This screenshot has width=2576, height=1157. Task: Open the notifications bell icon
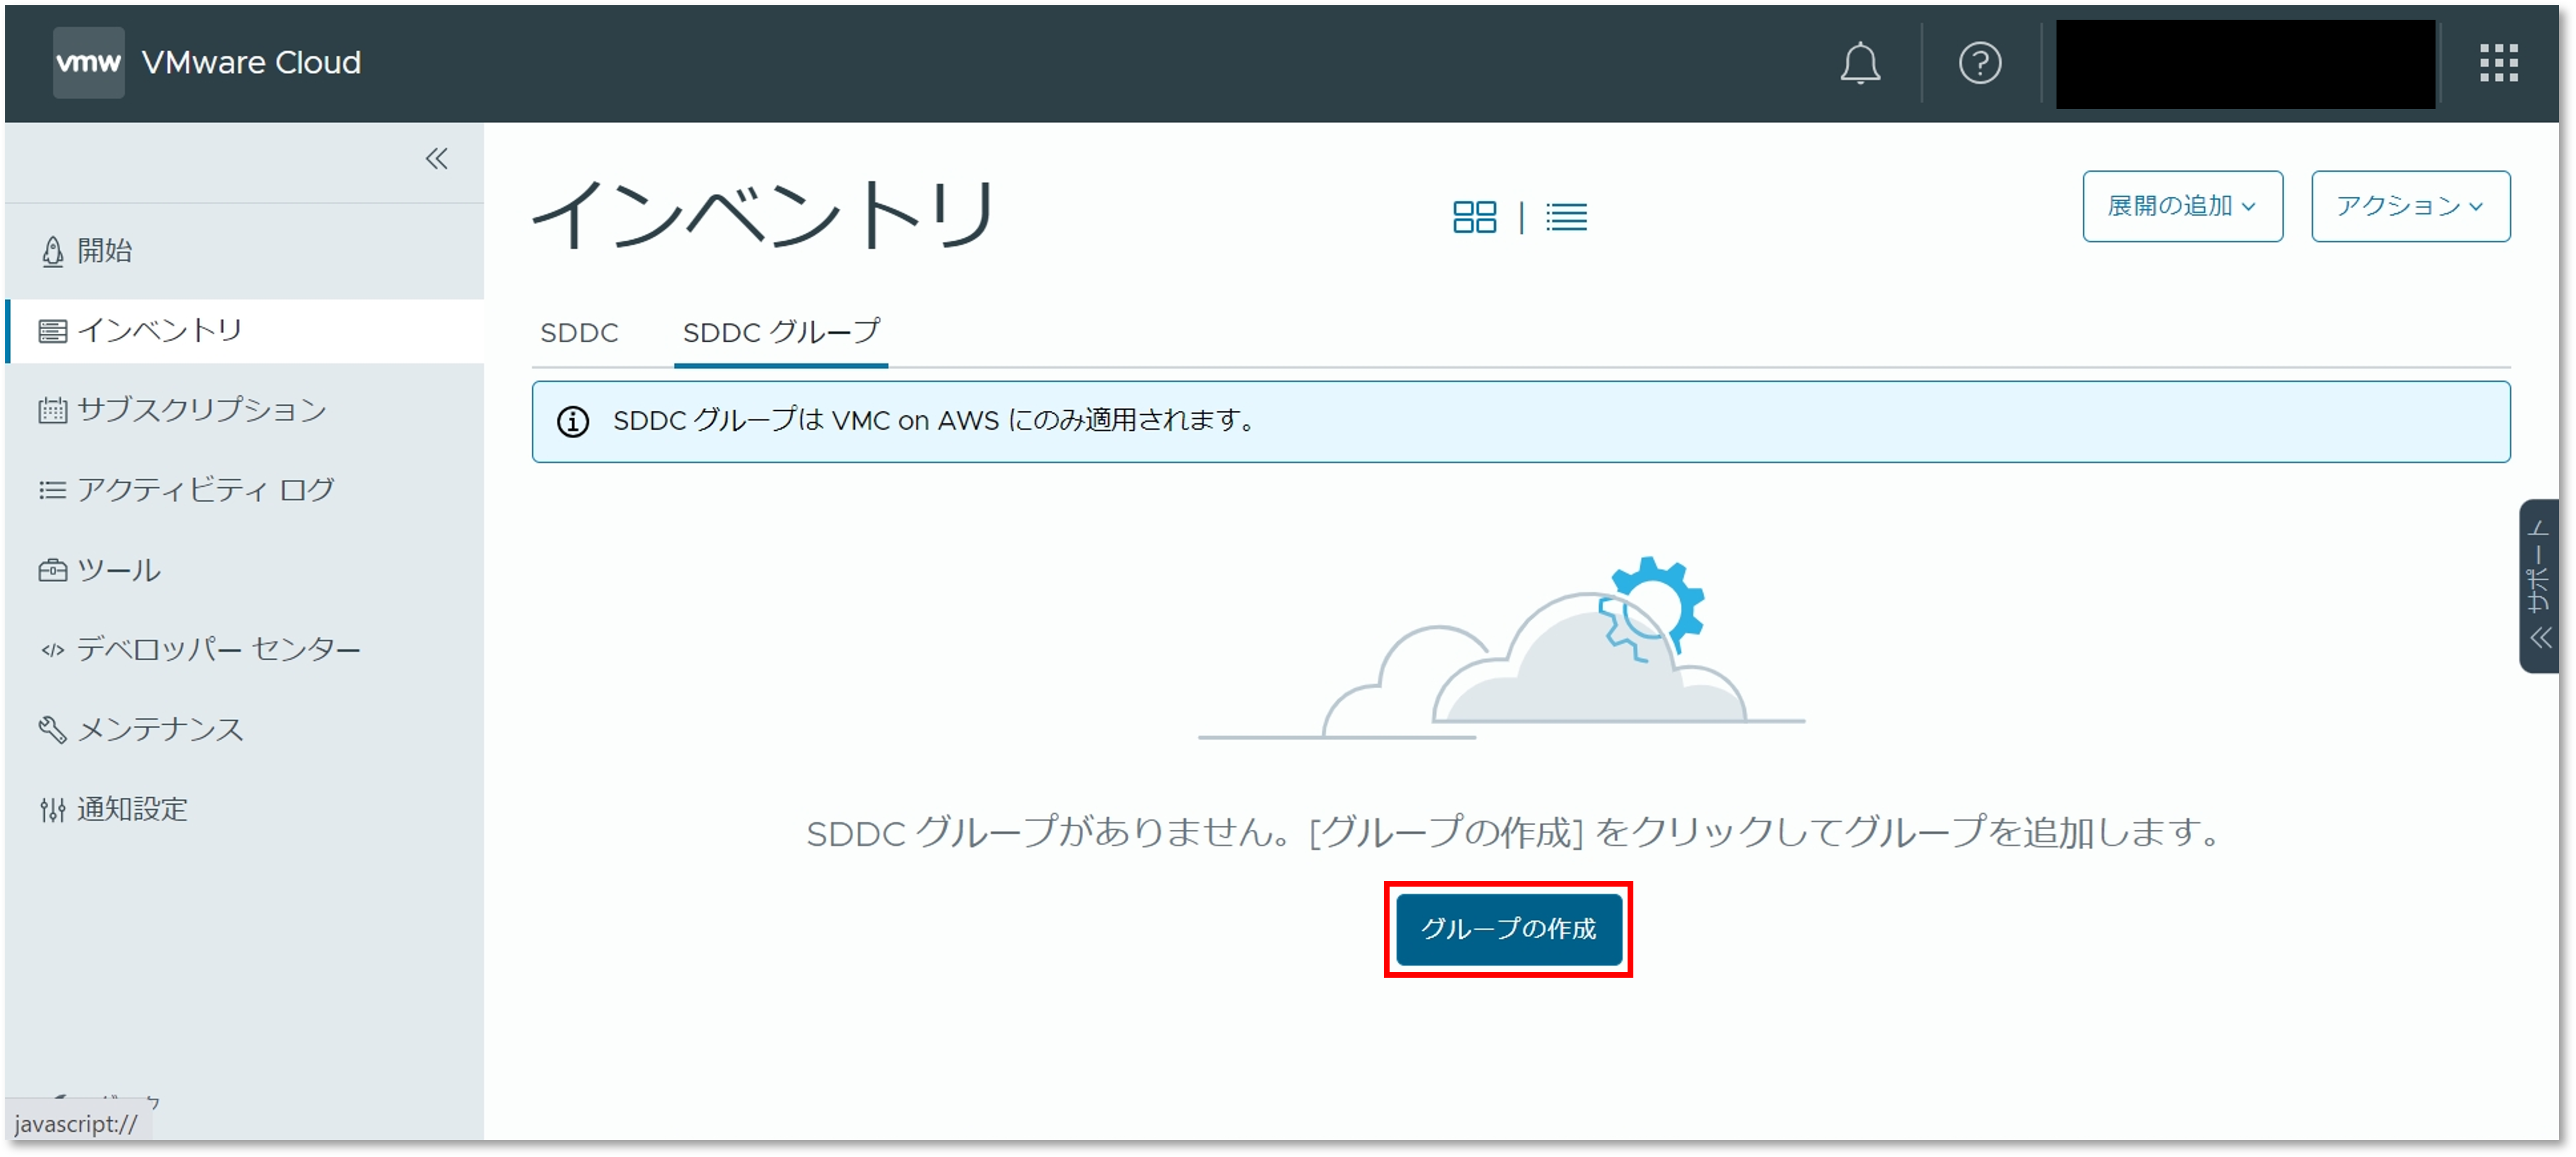point(1860,63)
